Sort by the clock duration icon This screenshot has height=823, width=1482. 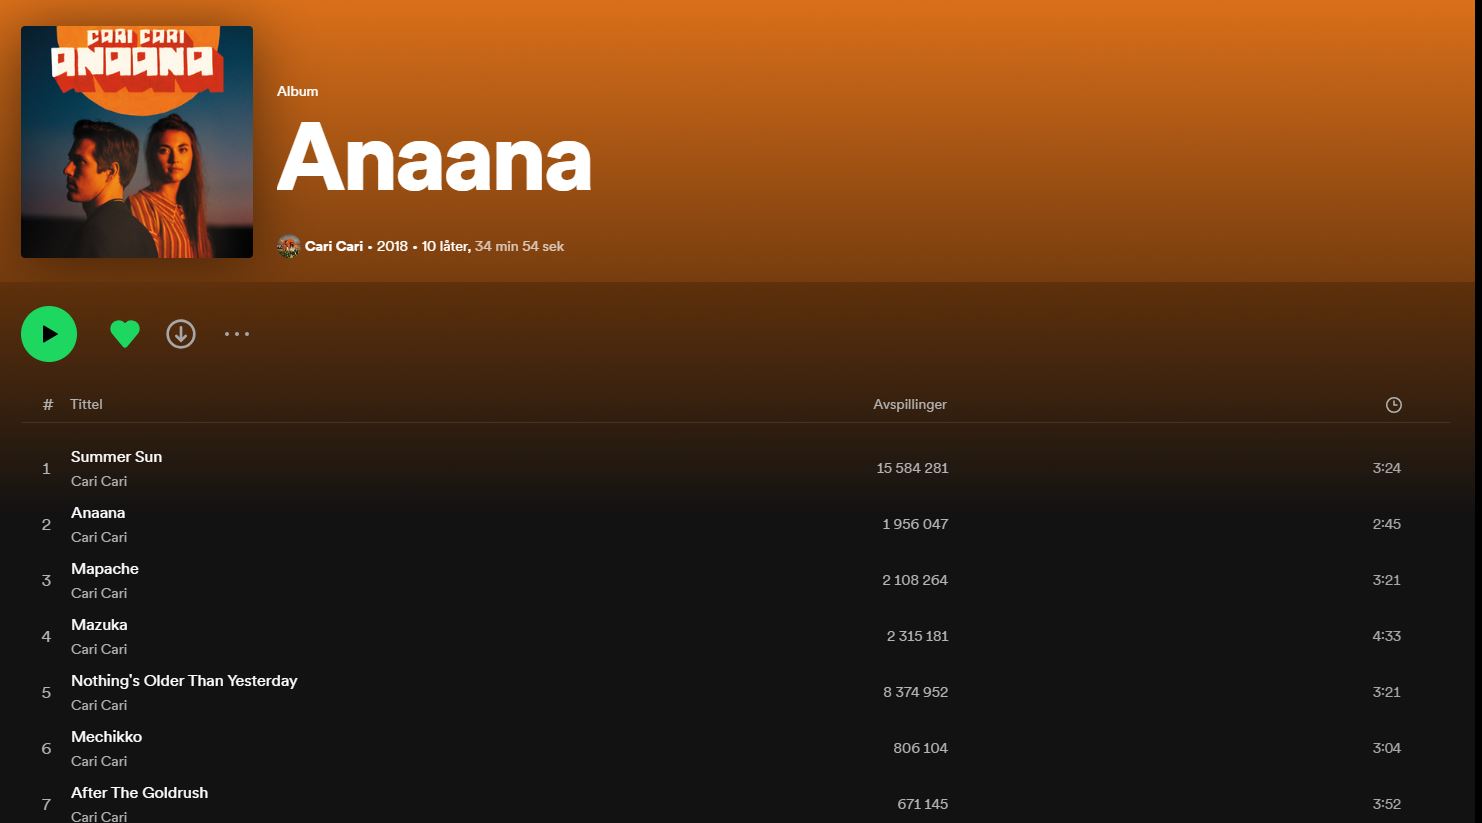tap(1393, 405)
